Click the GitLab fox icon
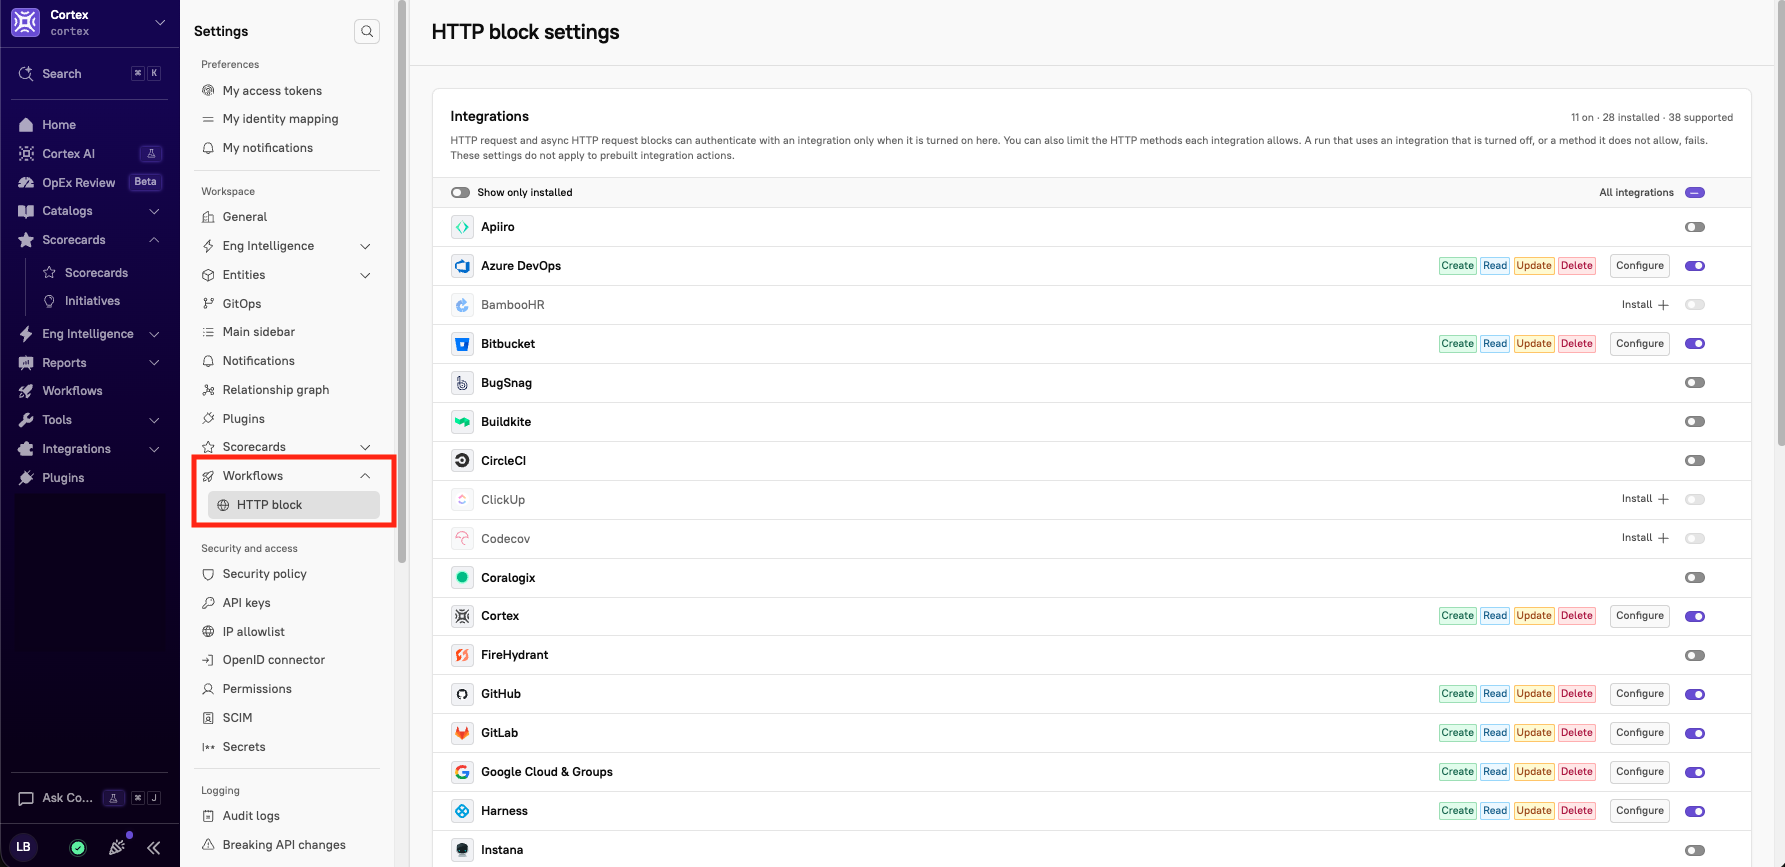This screenshot has height=867, width=1785. tap(462, 733)
